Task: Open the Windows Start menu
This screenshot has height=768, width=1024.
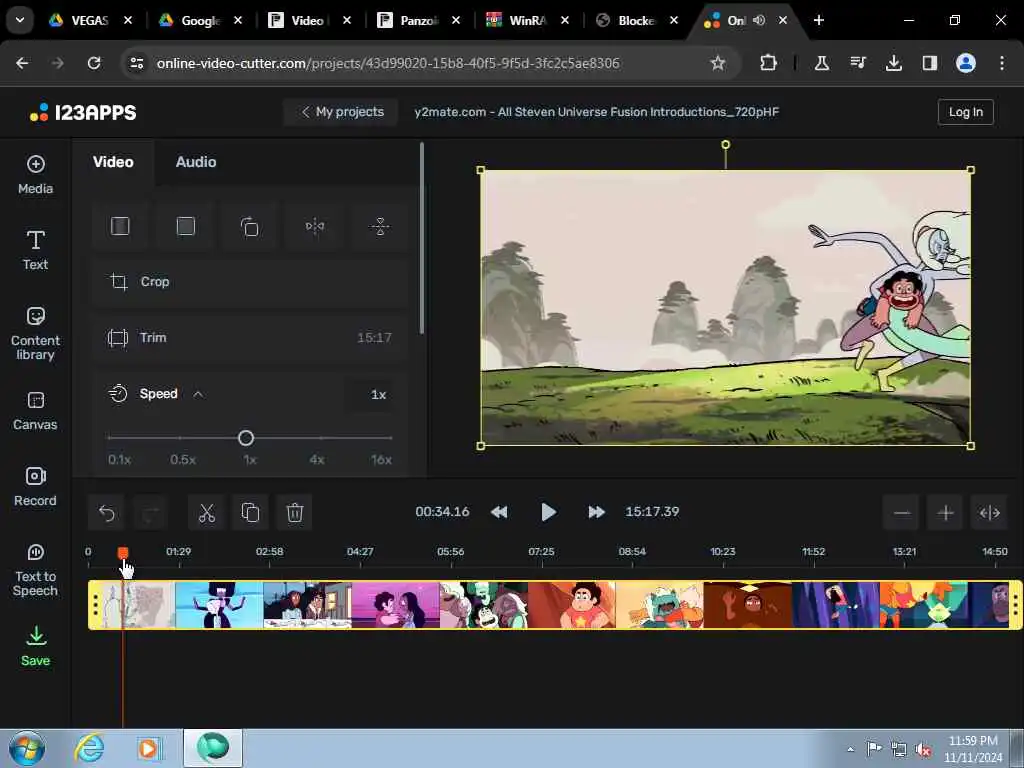Action: tap(27, 748)
